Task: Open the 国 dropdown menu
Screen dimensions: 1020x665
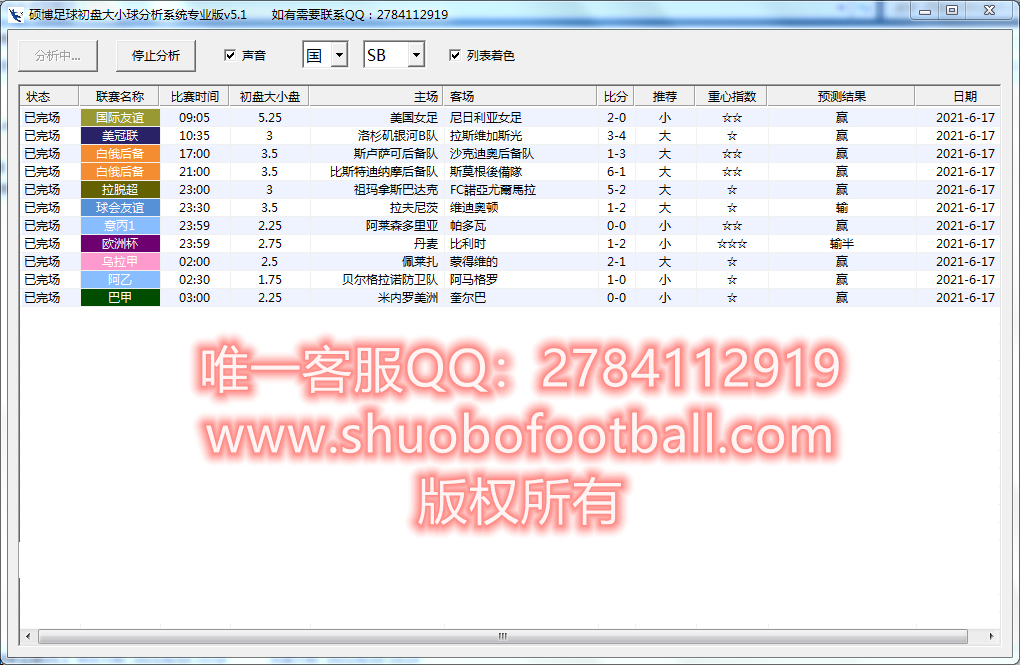Action: [339, 55]
